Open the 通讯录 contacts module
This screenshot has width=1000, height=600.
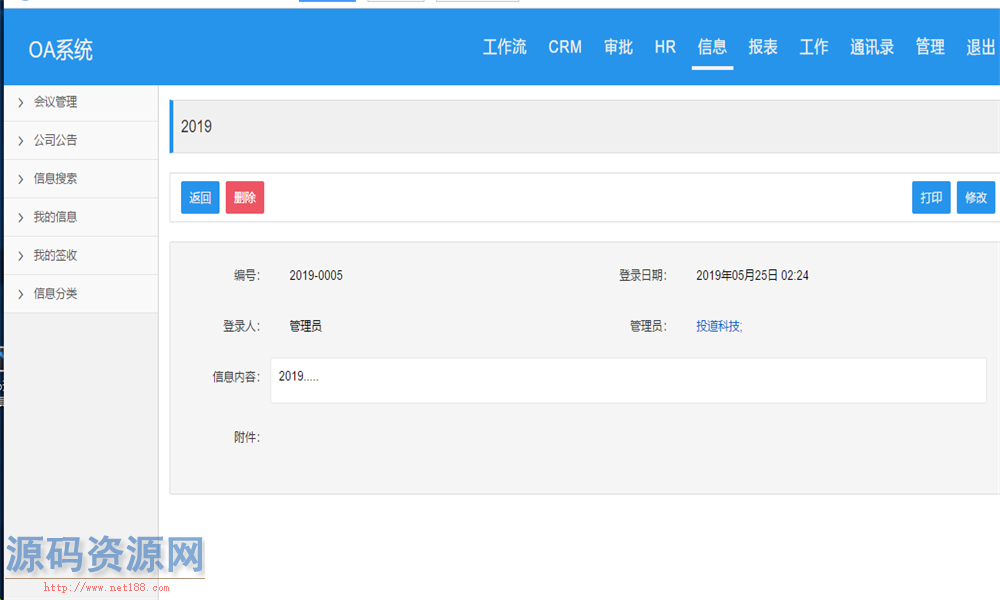[x=871, y=46]
